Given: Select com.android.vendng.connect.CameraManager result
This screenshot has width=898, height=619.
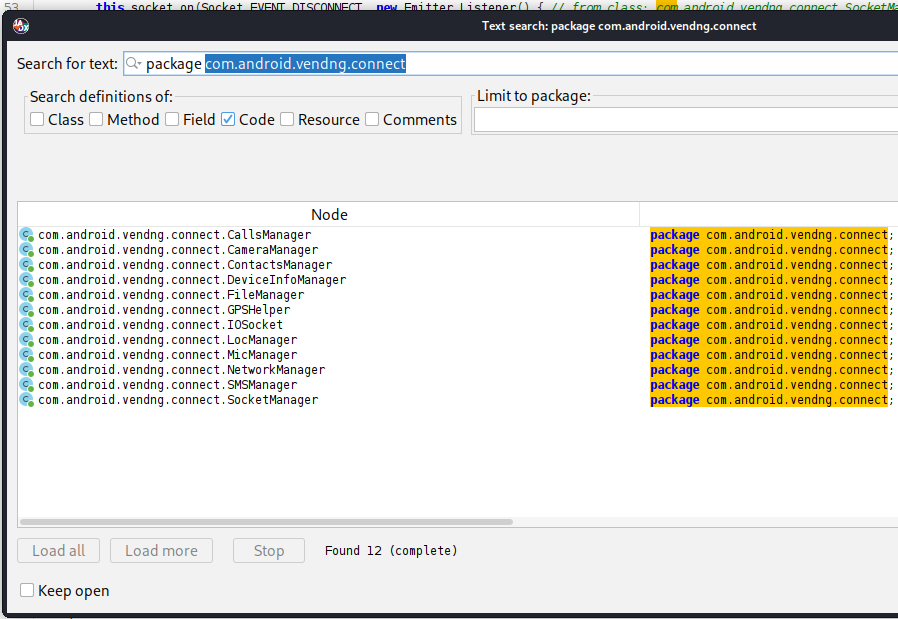Looking at the screenshot, I should click(x=178, y=250).
